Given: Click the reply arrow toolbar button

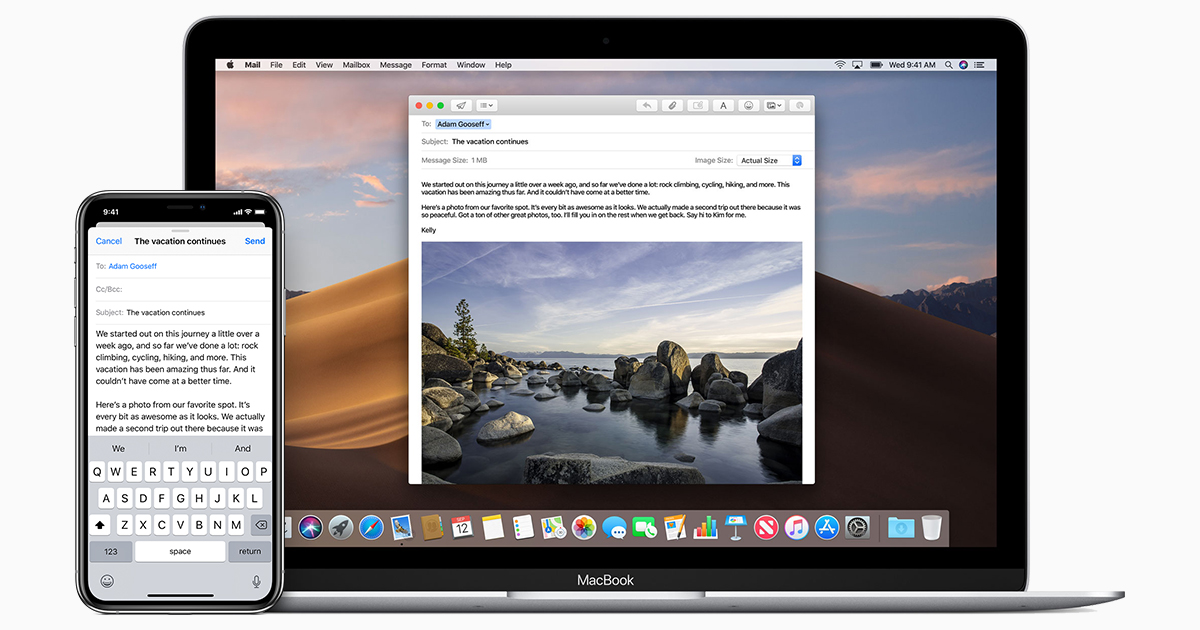Looking at the screenshot, I should click(x=647, y=105).
